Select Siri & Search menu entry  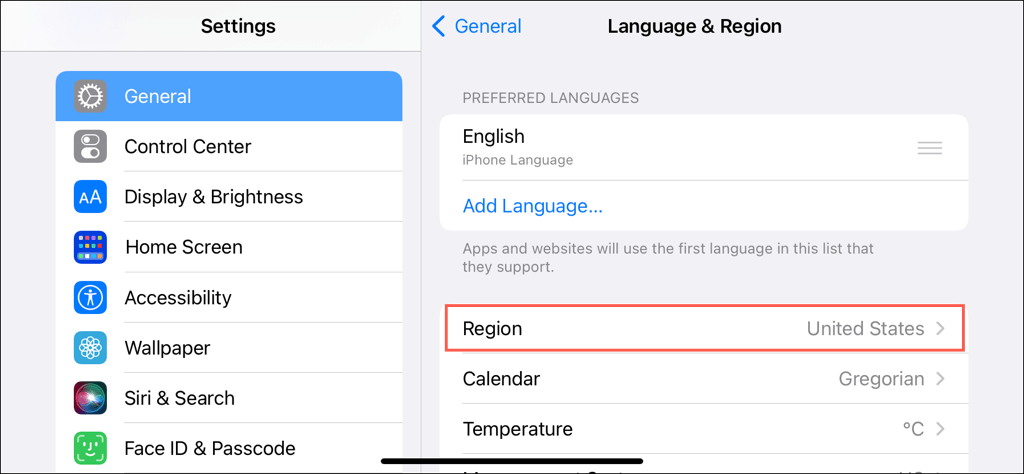229,398
